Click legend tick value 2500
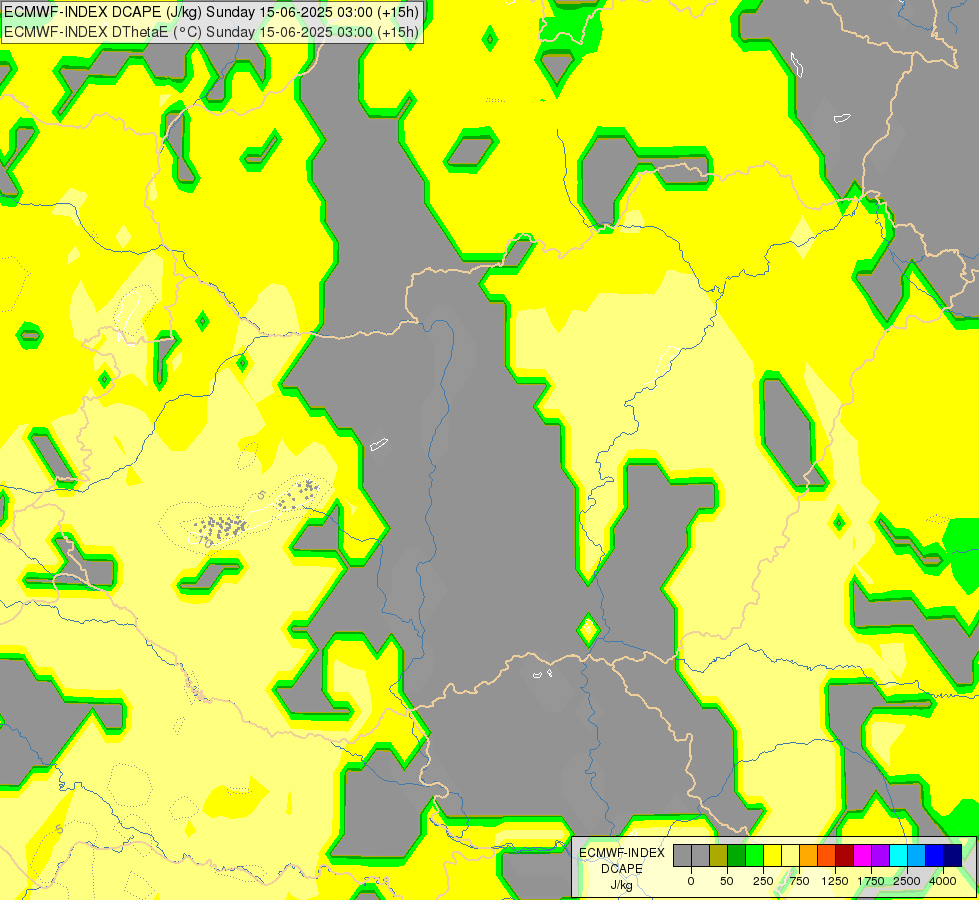Image resolution: width=979 pixels, height=900 pixels. point(907,881)
